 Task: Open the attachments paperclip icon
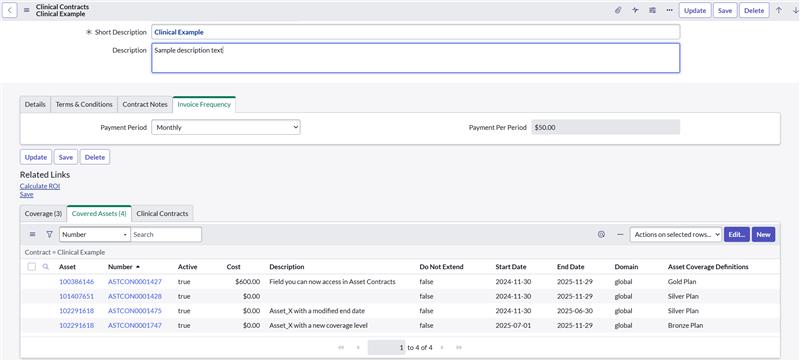coord(618,10)
